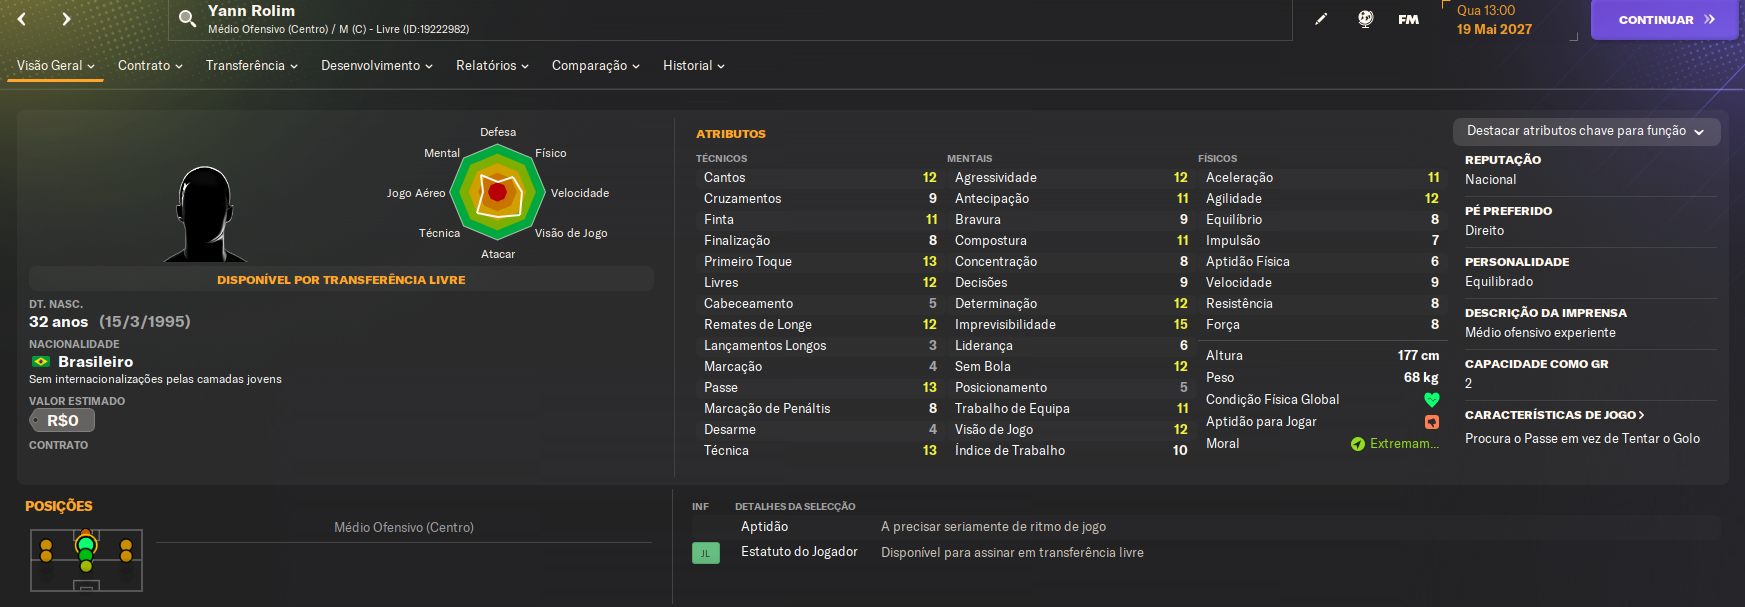Open the Relatórios tab menu

click(x=492, y=66)
